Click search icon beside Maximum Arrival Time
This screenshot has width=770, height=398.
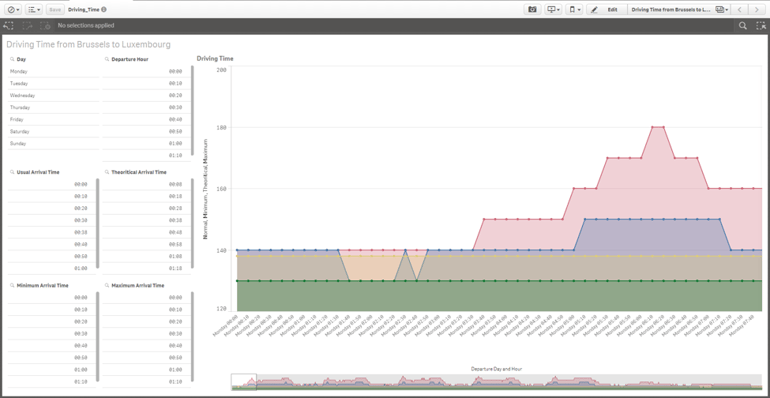[x=107, y=285]
